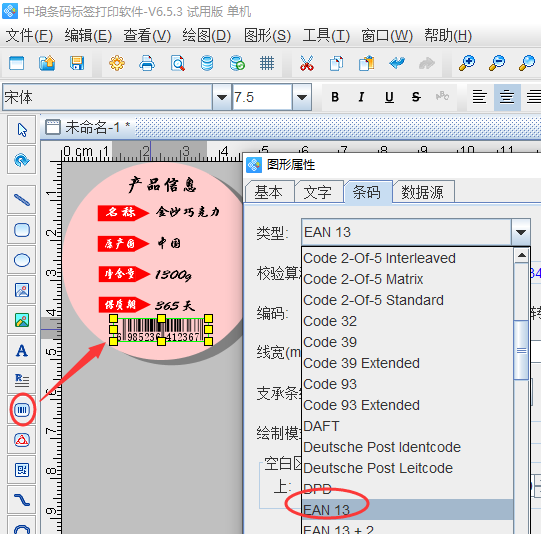541x534 pixels.
Task: Click the Print icon
Action: coord(147,63)
